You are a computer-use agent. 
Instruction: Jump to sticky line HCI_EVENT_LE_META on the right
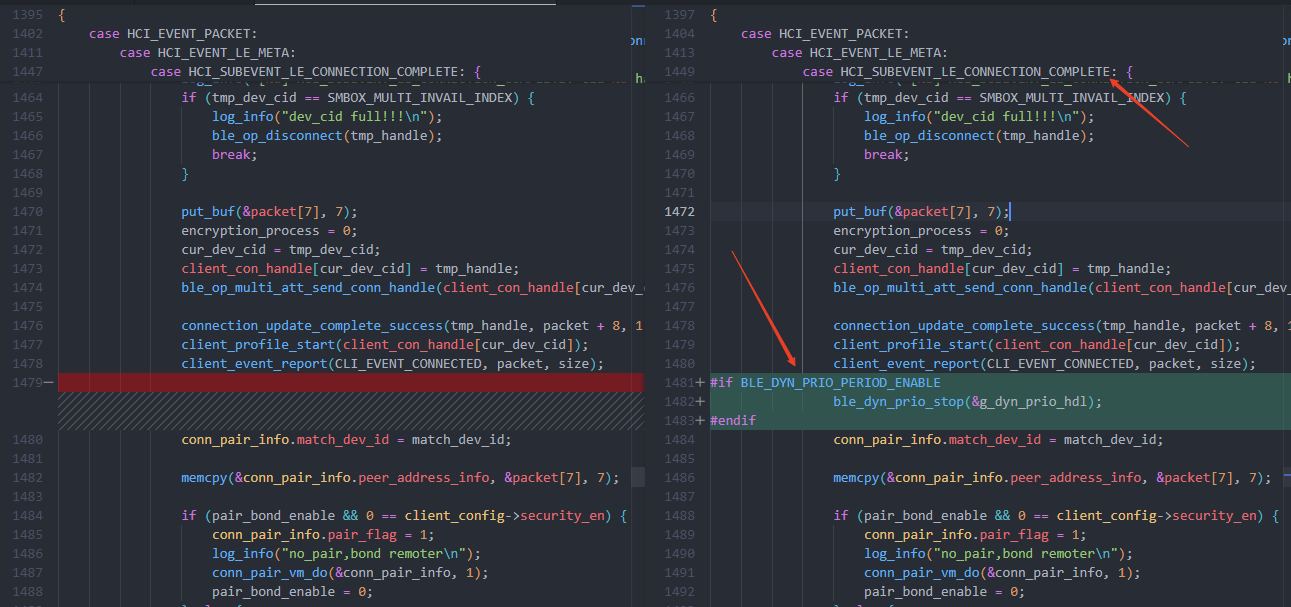[878, 53]
